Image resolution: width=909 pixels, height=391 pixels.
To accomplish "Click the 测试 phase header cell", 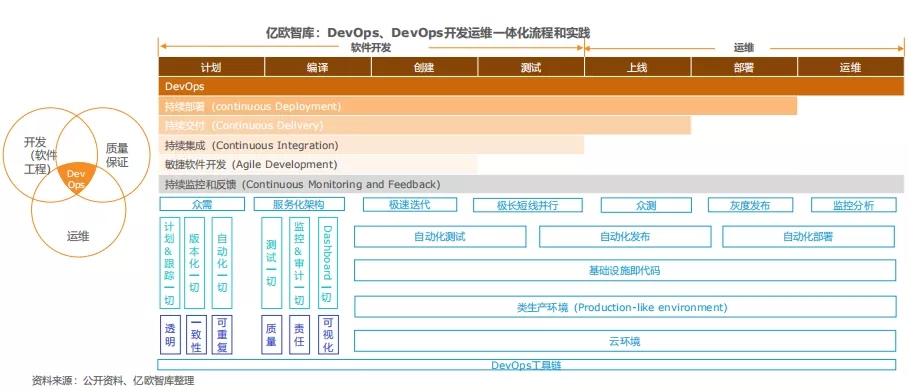I will (x=531, y=67).
